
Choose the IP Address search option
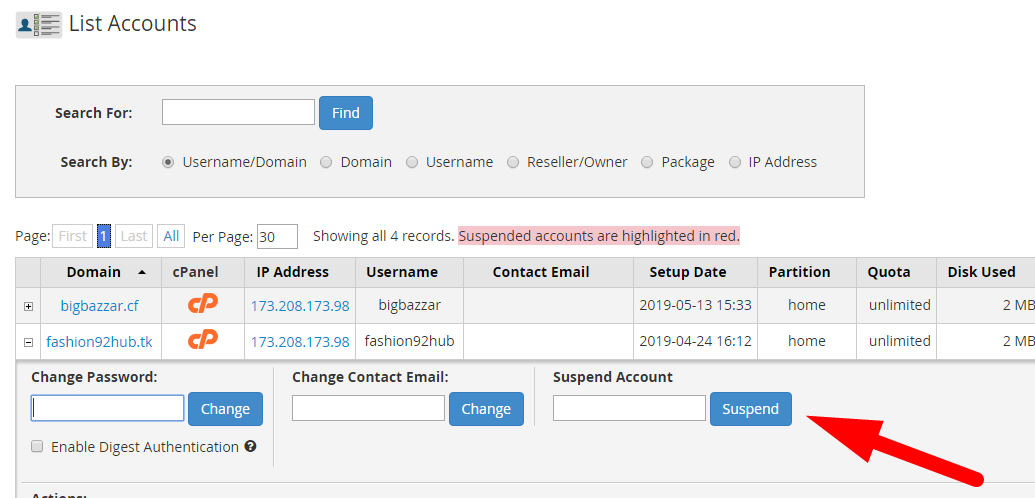pyautogui.click(x=735, y=162)
